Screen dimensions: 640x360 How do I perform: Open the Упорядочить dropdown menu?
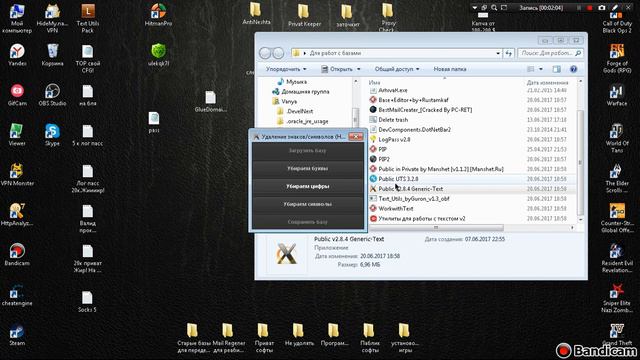coord(286,69)
